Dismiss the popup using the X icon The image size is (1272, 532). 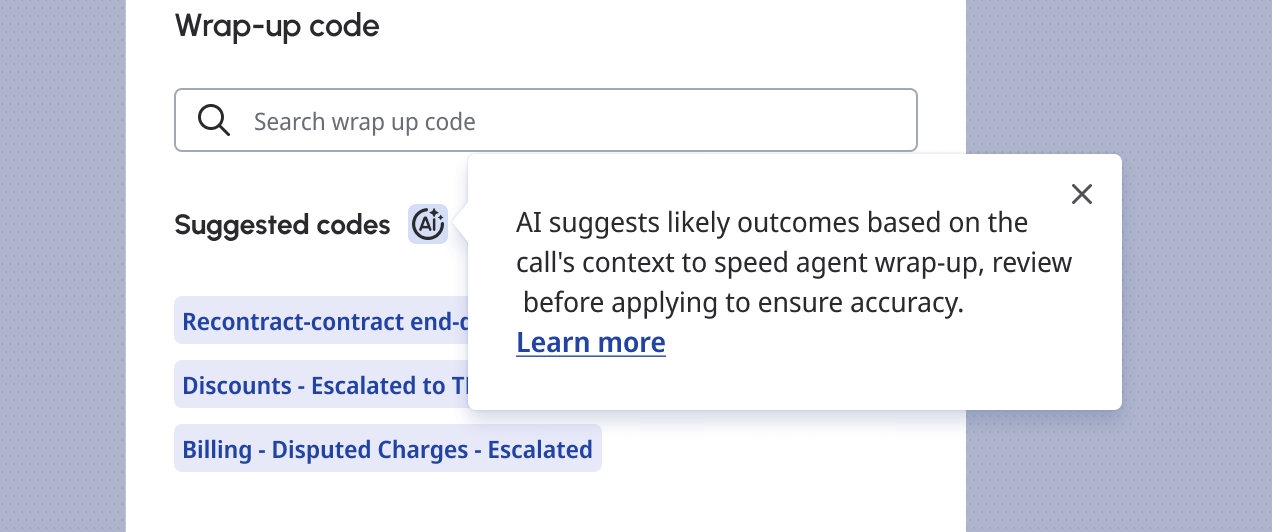(x=1081, y=194)
